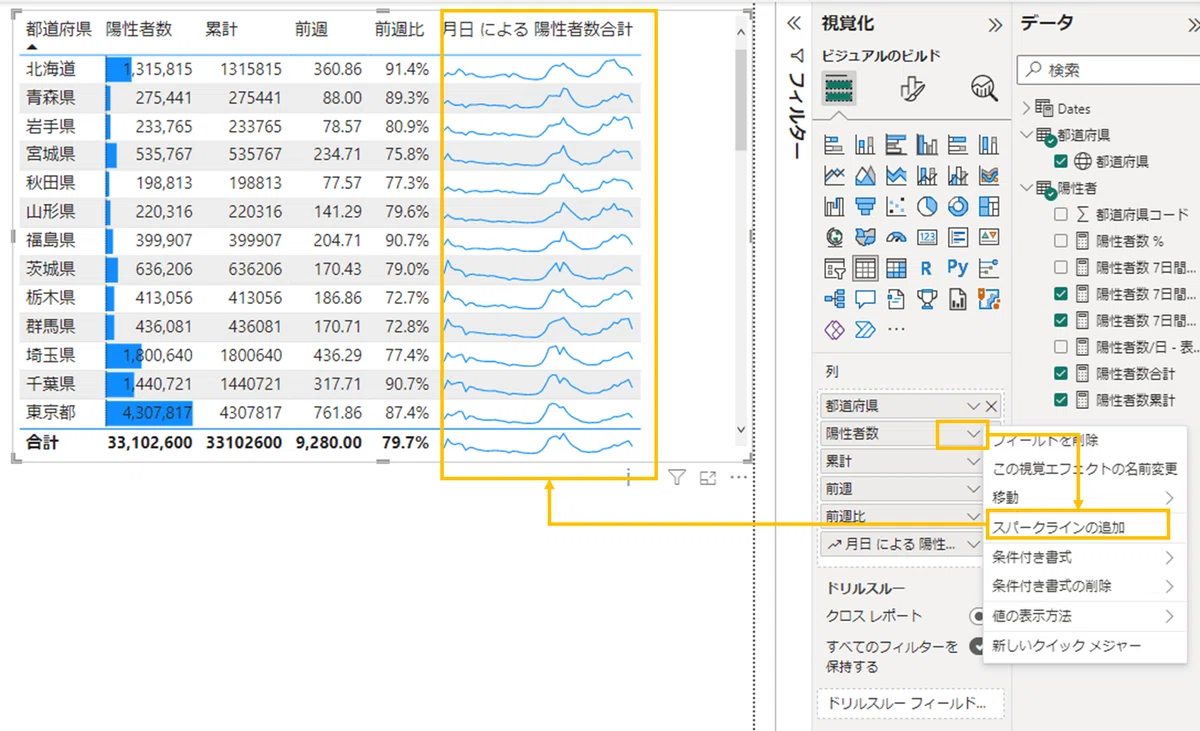Select the ribbon chart visual
The height and width of the screenshot is (731, 1200).
(989, 176)
